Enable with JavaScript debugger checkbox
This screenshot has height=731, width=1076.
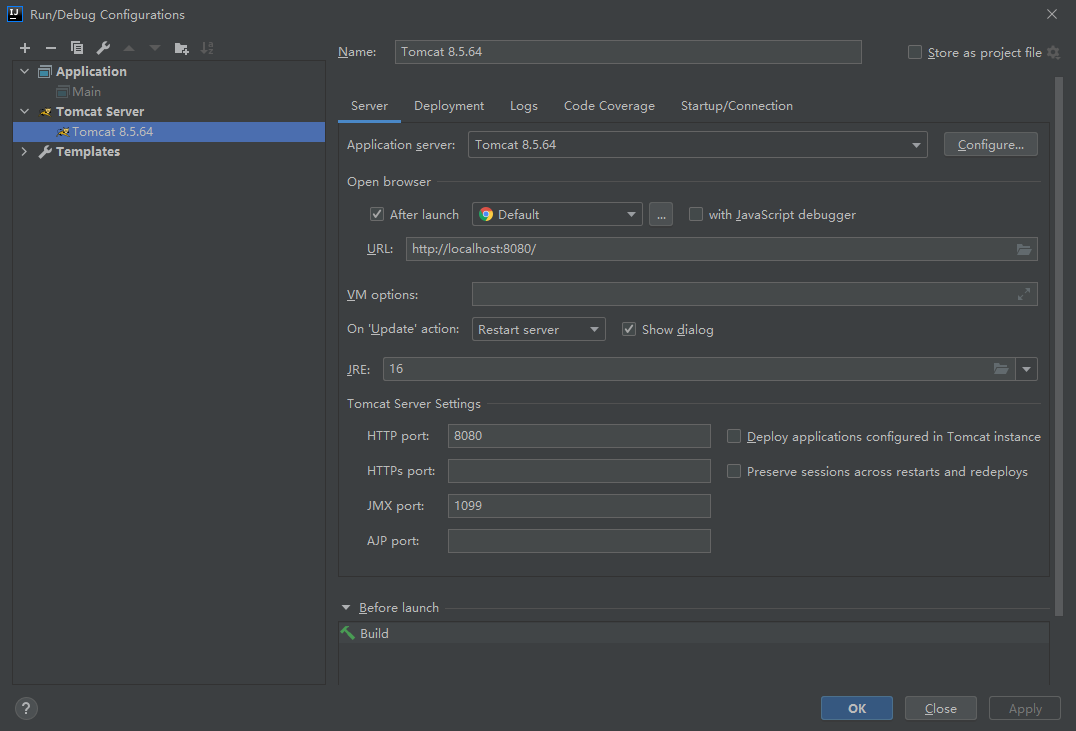[696, 214]
